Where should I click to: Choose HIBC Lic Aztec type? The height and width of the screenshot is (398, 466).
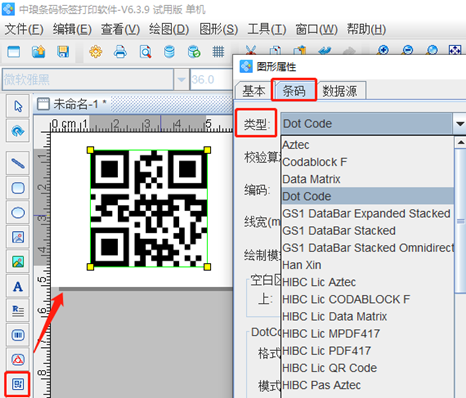[x=368, y=282]
